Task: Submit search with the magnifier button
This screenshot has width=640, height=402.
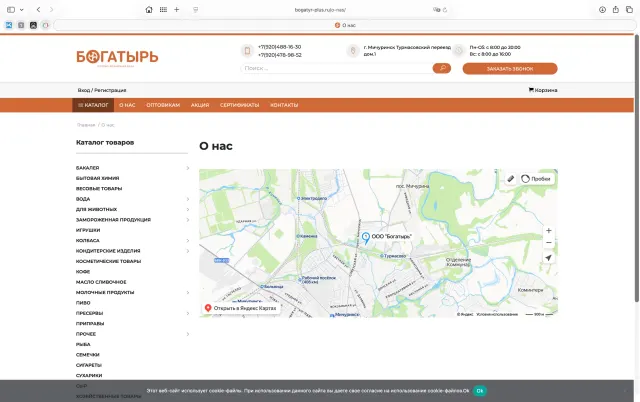Action: 442,68
